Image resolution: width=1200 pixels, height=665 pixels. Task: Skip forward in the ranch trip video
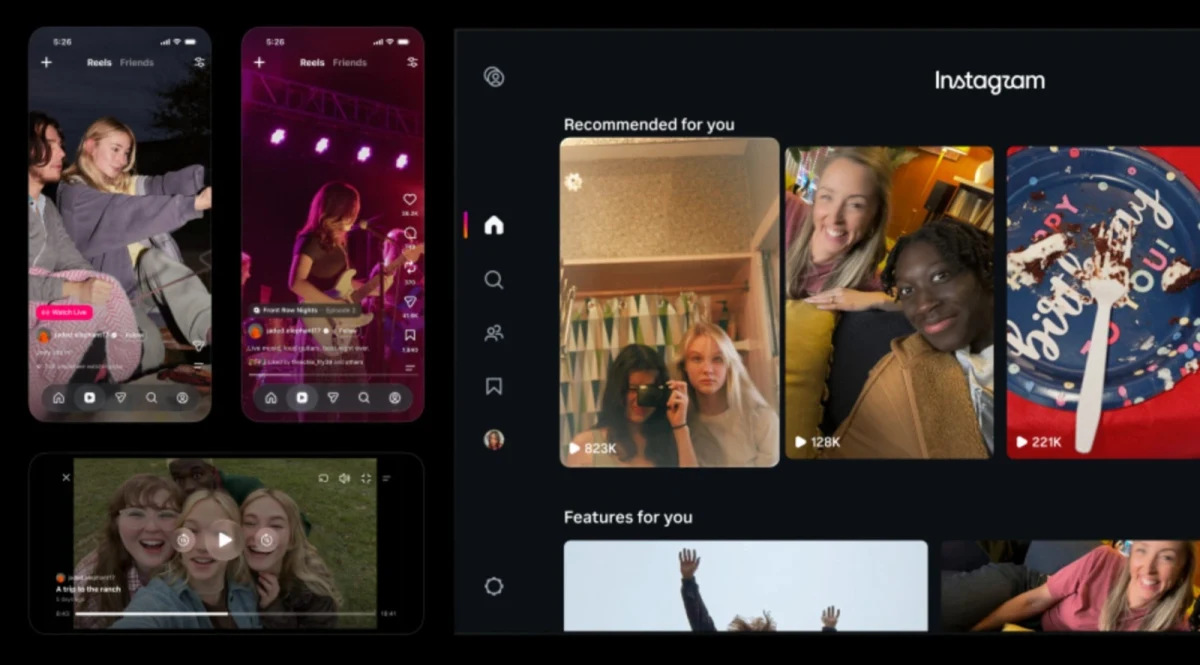[266, 540]
